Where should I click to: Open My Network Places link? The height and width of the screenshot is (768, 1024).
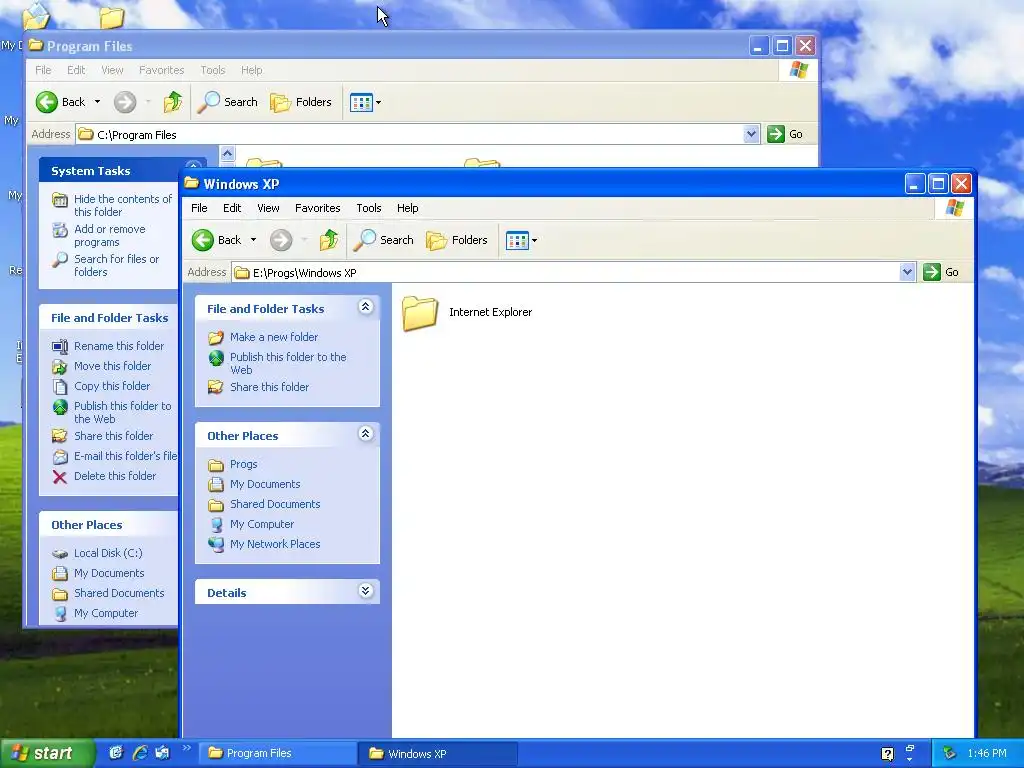(x=264, y=544)
